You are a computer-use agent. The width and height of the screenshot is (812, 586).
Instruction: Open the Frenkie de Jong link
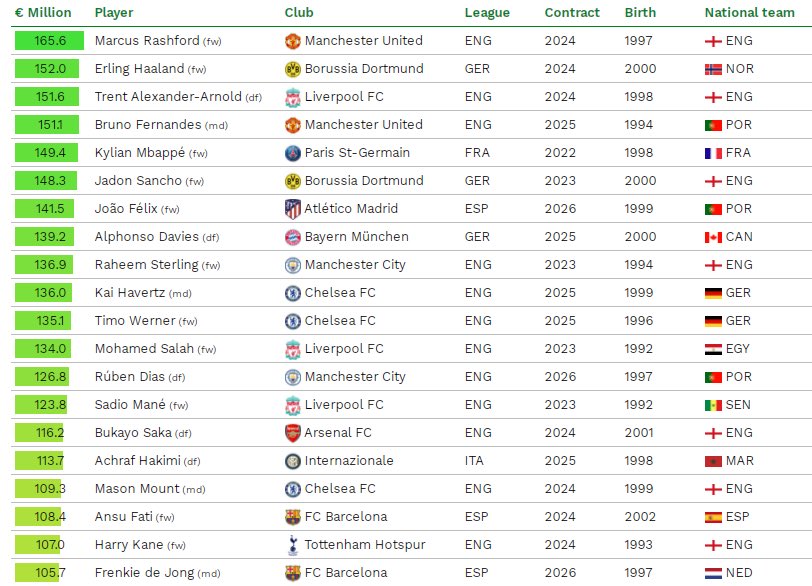point(144,573)
